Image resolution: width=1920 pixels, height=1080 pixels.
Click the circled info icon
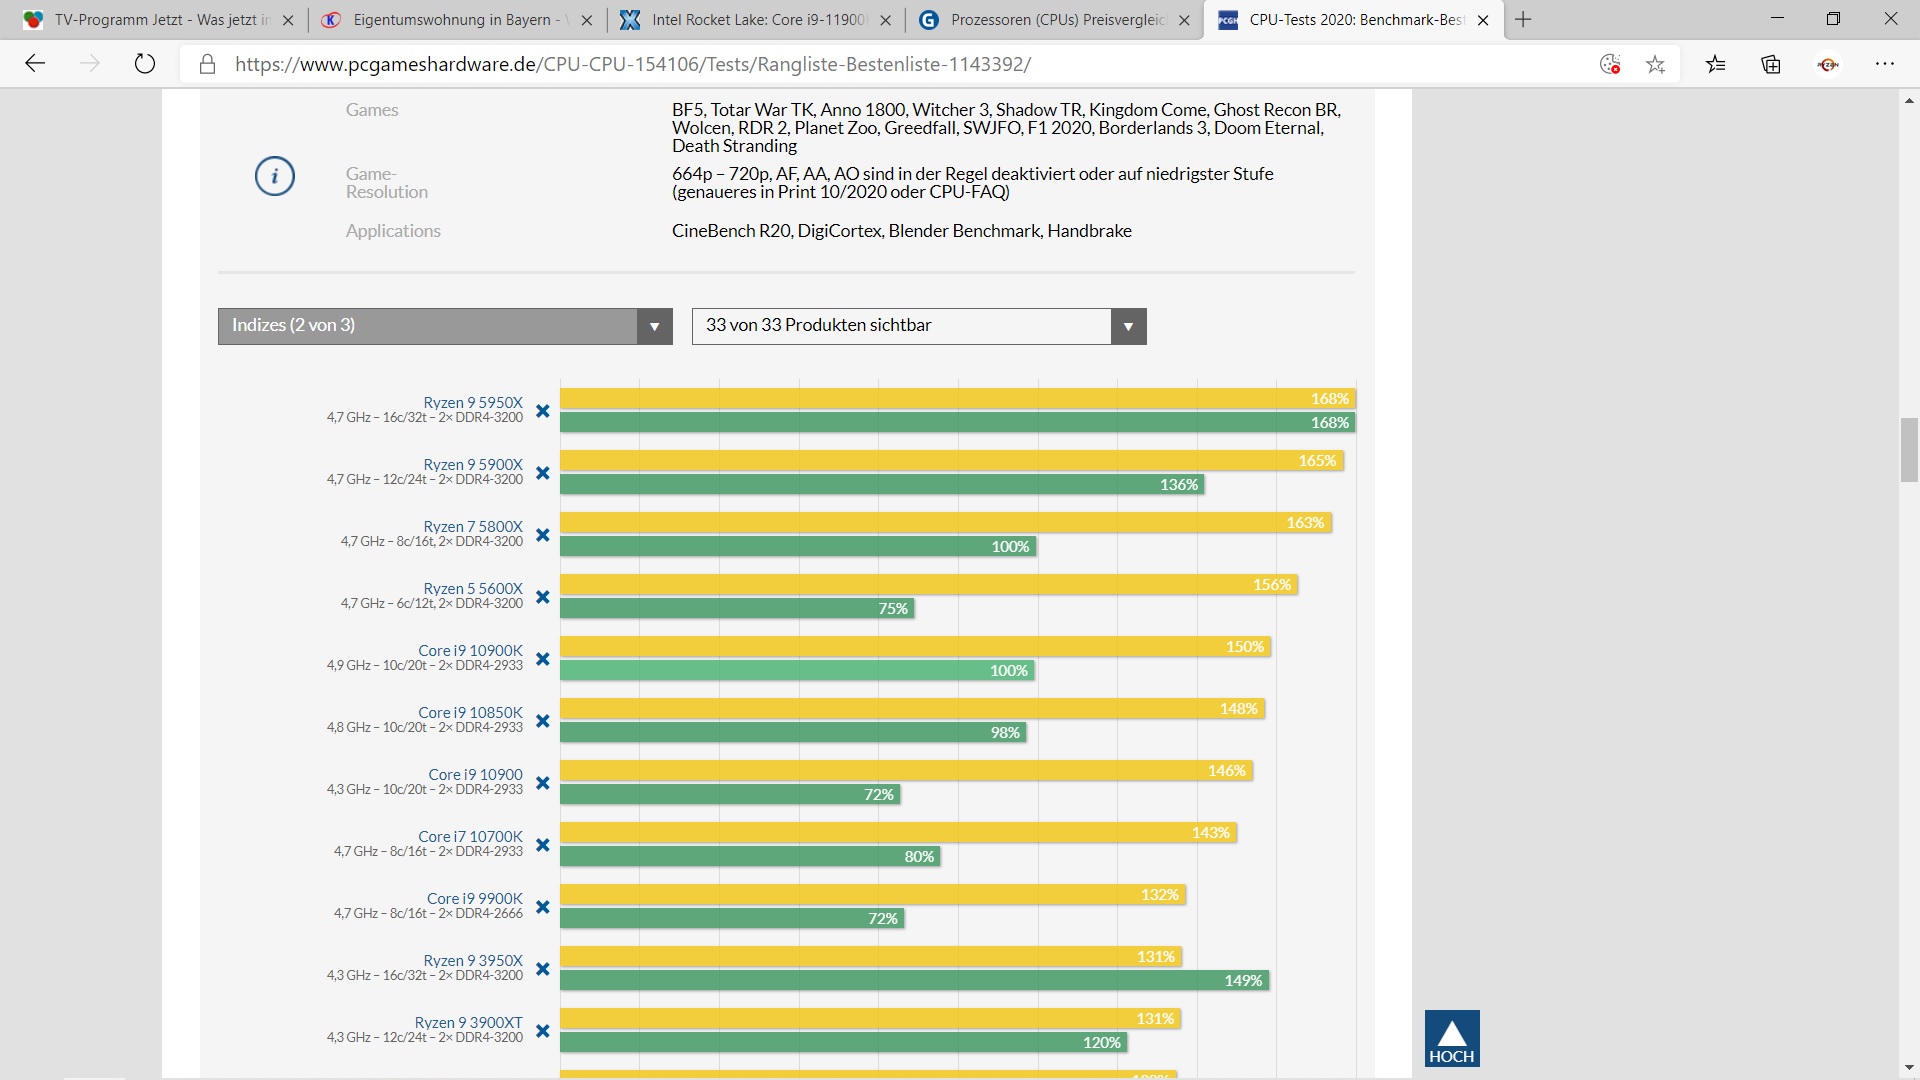click(x=275, y=177)
